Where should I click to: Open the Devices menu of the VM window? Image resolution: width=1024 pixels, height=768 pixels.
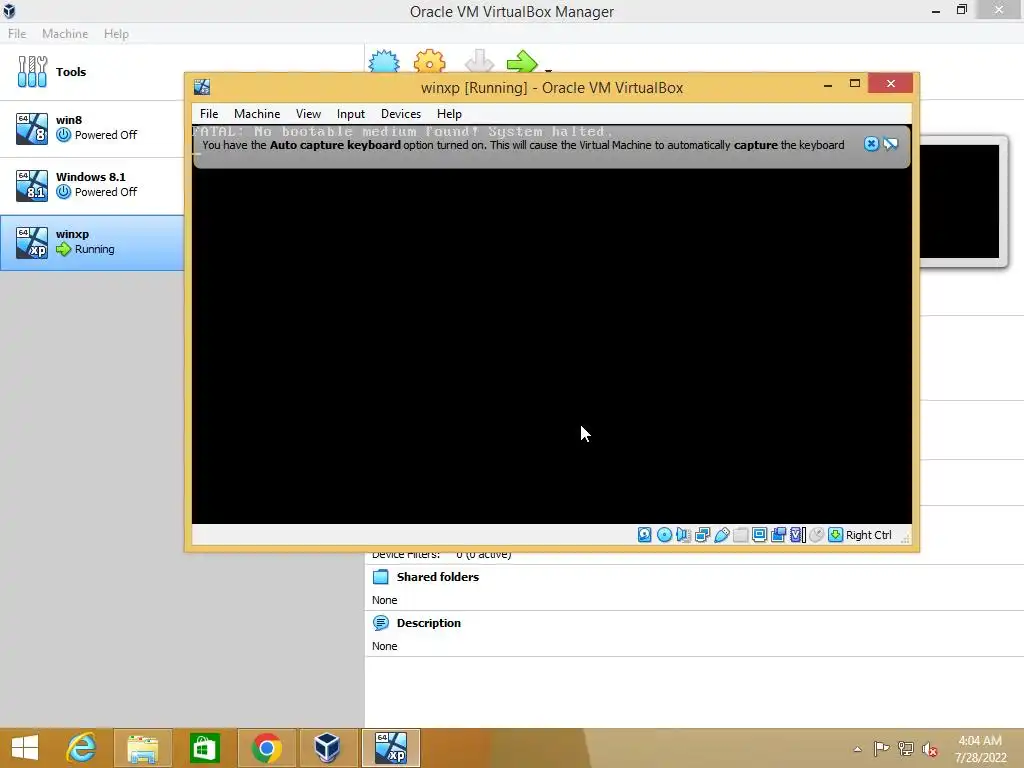point(401,114)
